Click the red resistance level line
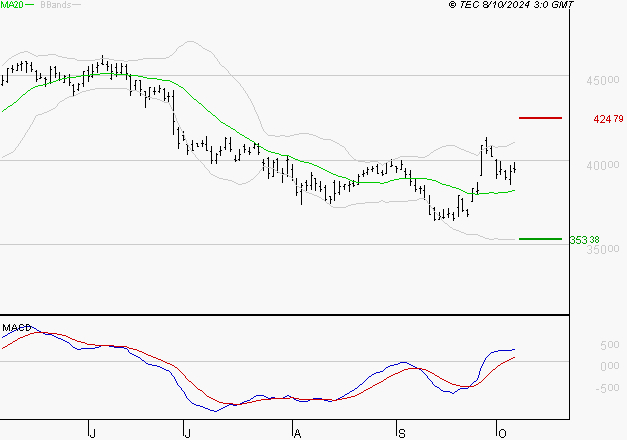 (x=540, y=118)
